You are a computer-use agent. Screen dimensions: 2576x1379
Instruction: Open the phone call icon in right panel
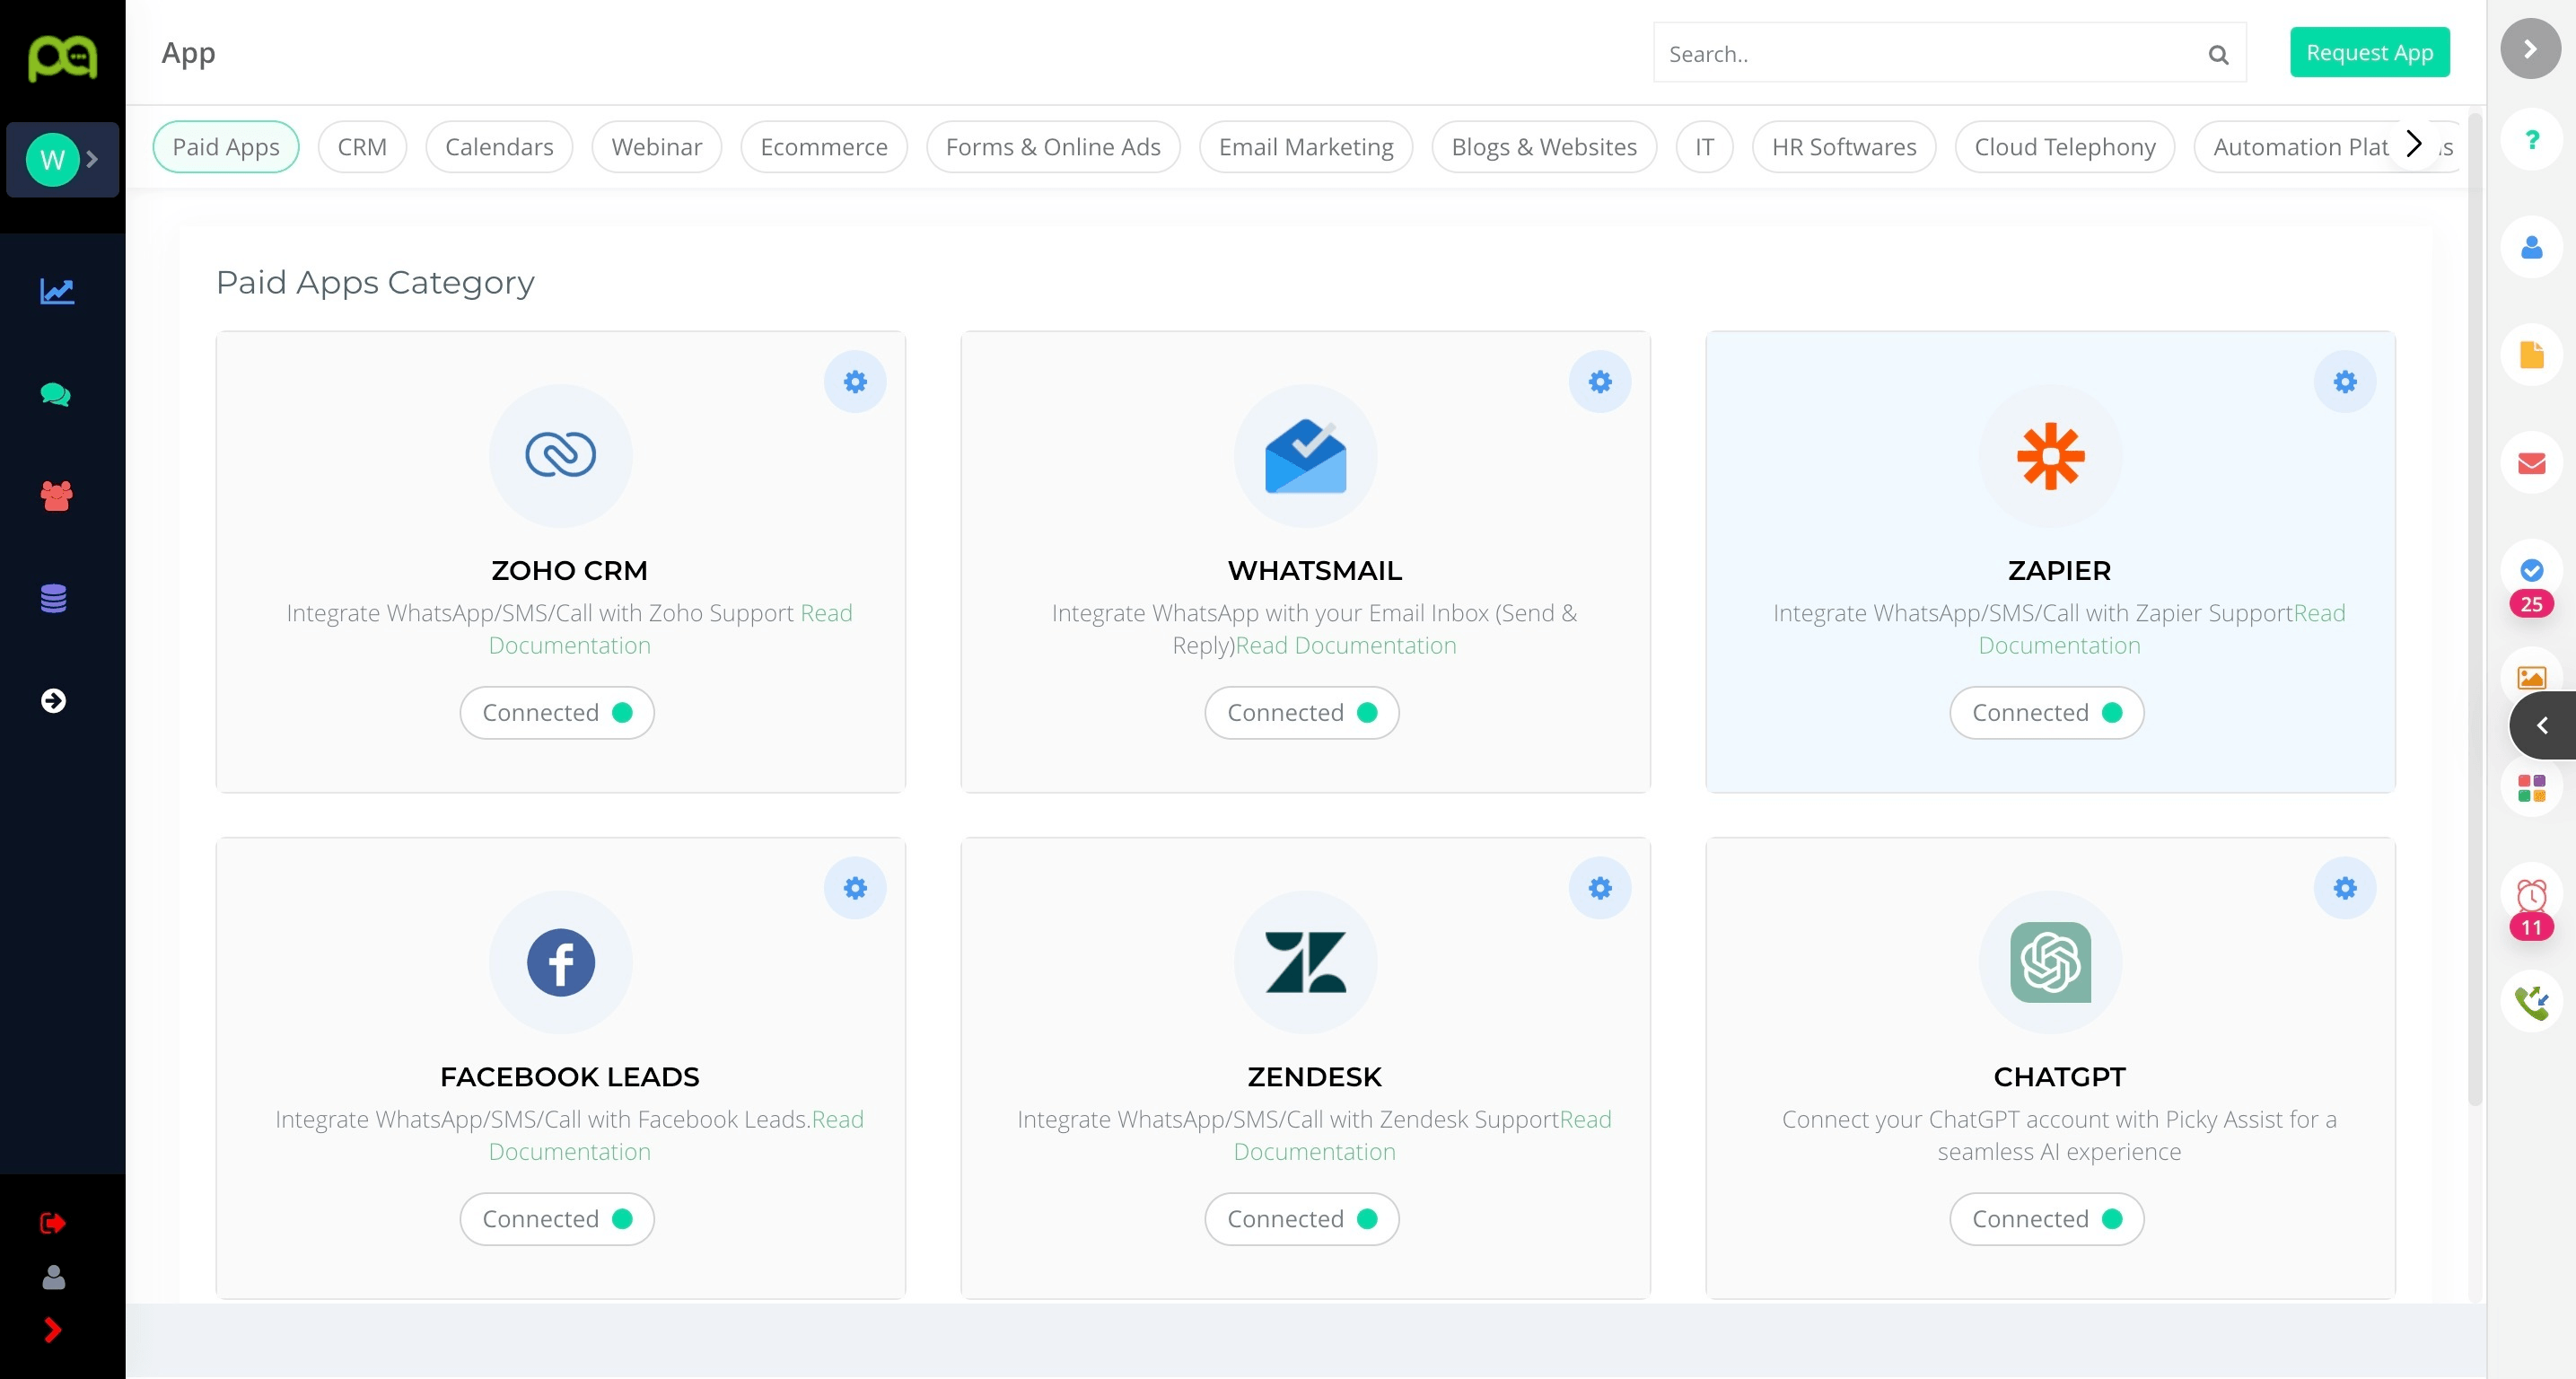pos(2532,1001)
